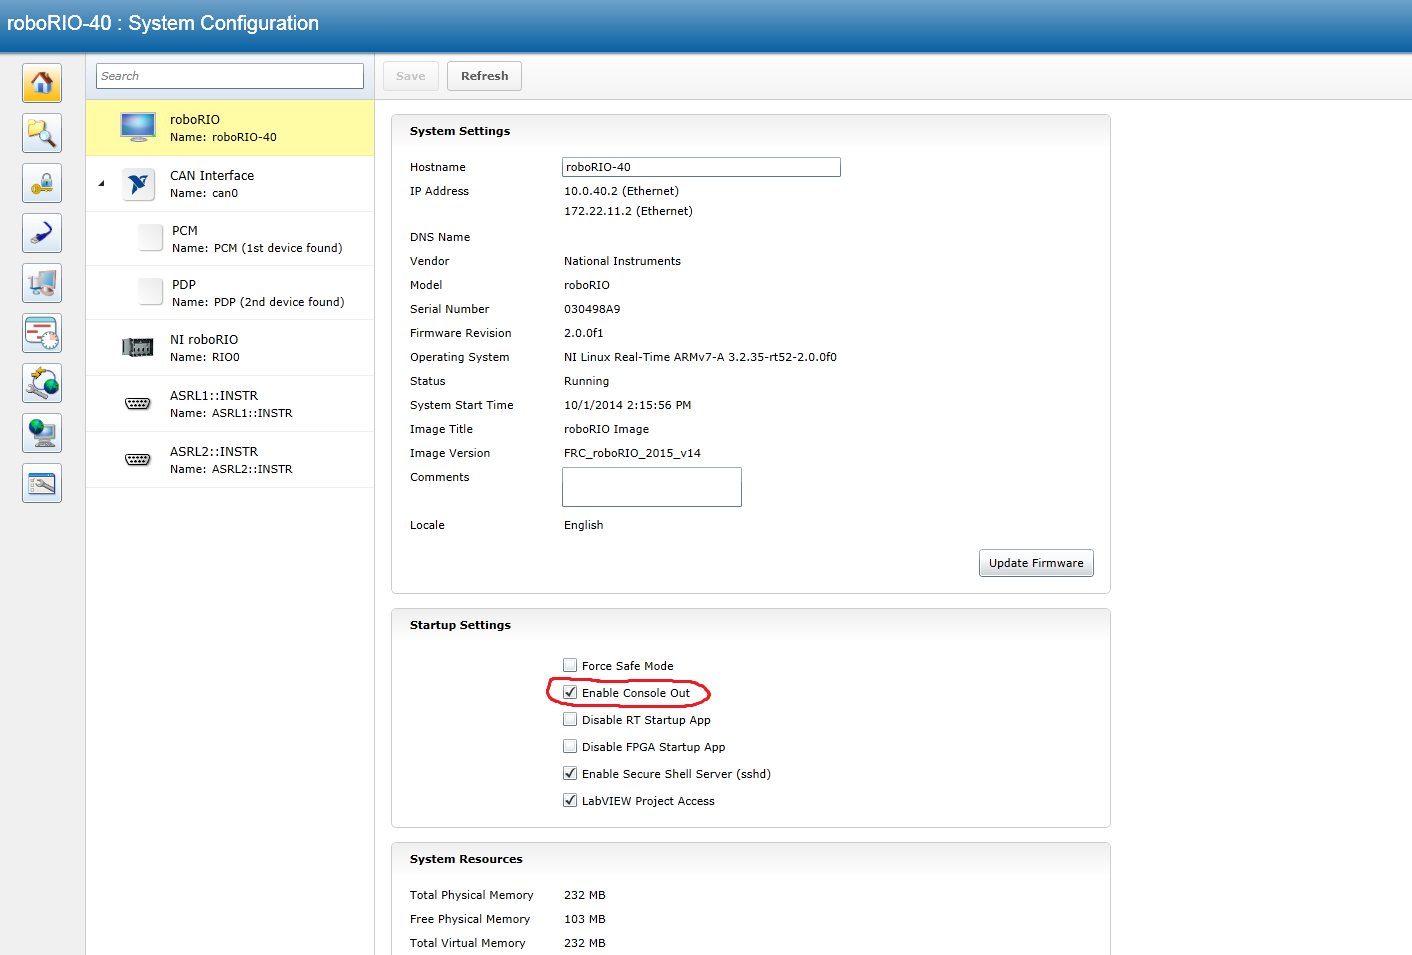Click the Startup Settings heading
The image size is (1412, 955).
point(460,625)
